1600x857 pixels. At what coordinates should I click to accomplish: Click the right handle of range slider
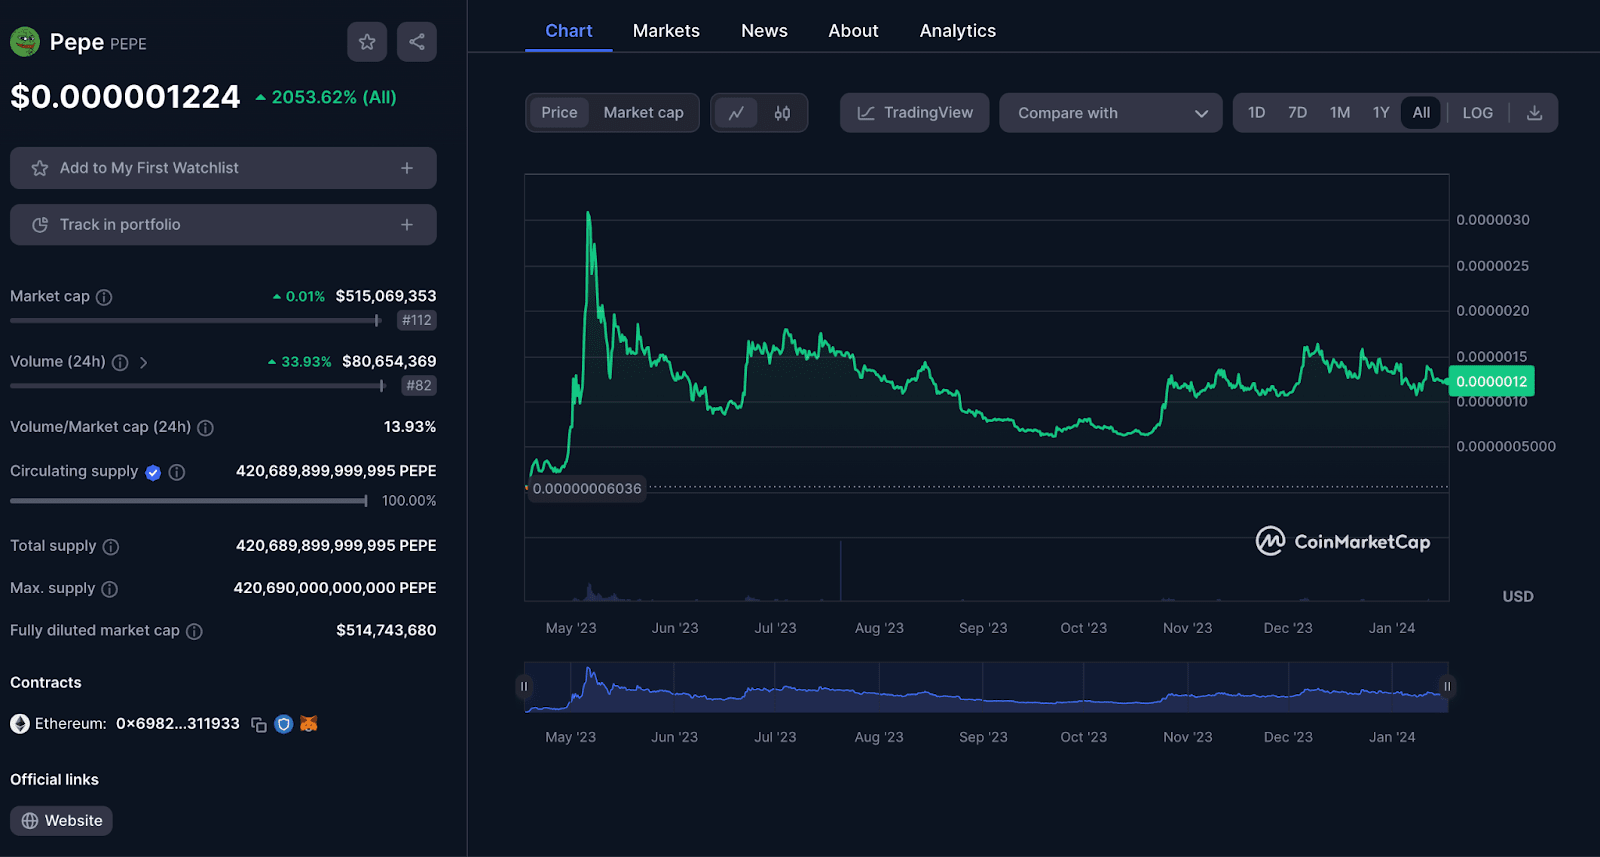pyautogui.click(x=1446, y=687)
